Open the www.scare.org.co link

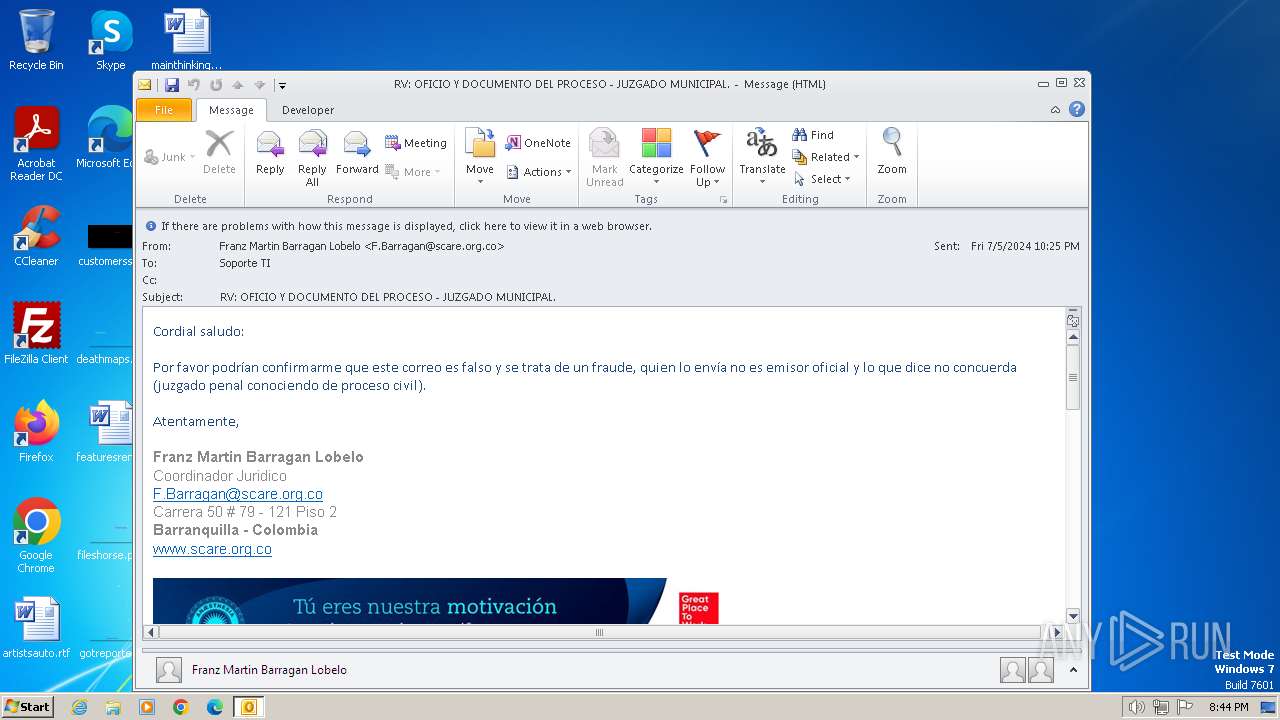[212, 549]
